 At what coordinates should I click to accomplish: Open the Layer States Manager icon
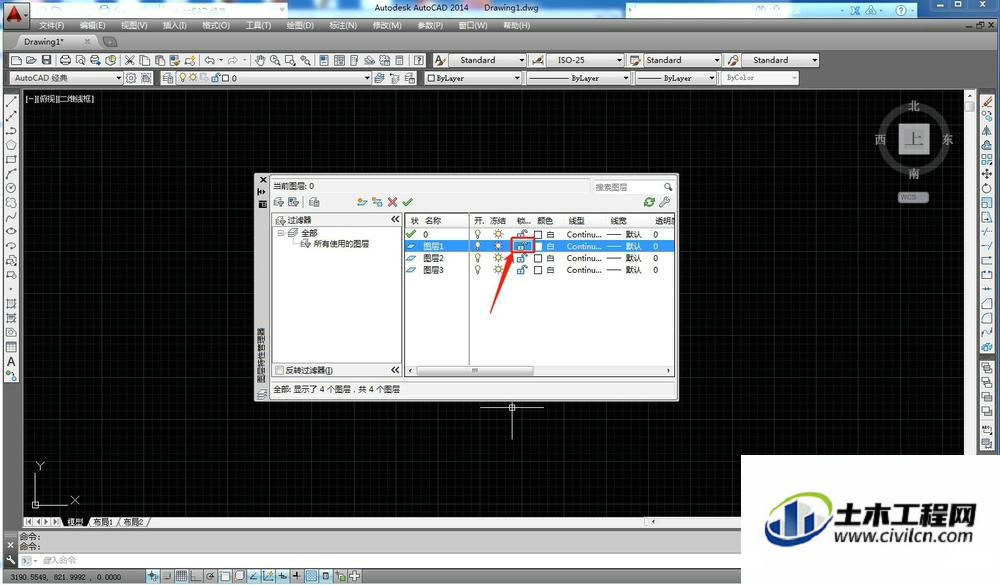point(314,202)
